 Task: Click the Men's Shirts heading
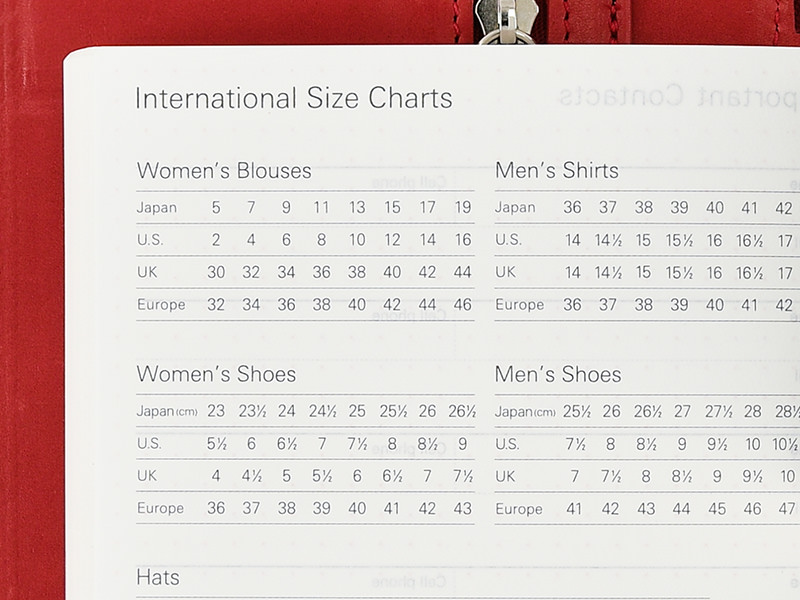tap(557, 171)
